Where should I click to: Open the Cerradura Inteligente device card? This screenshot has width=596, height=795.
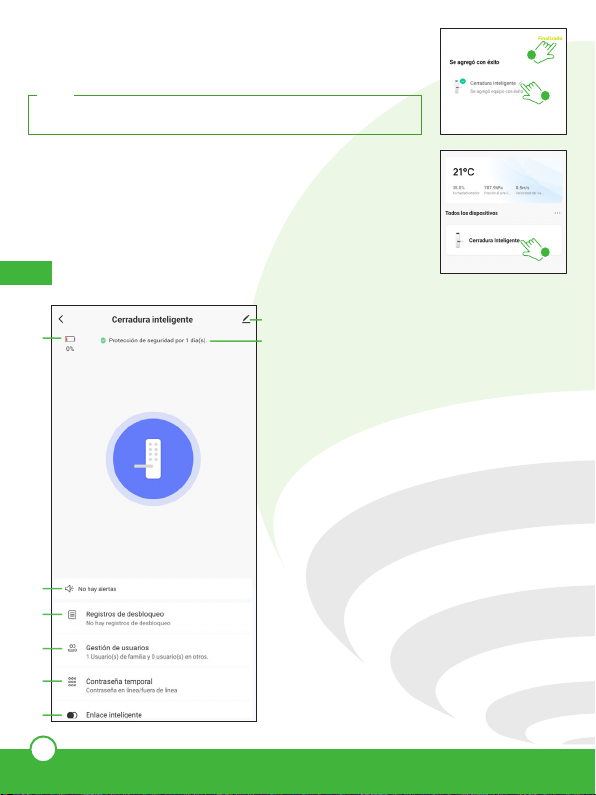(503, 240)
